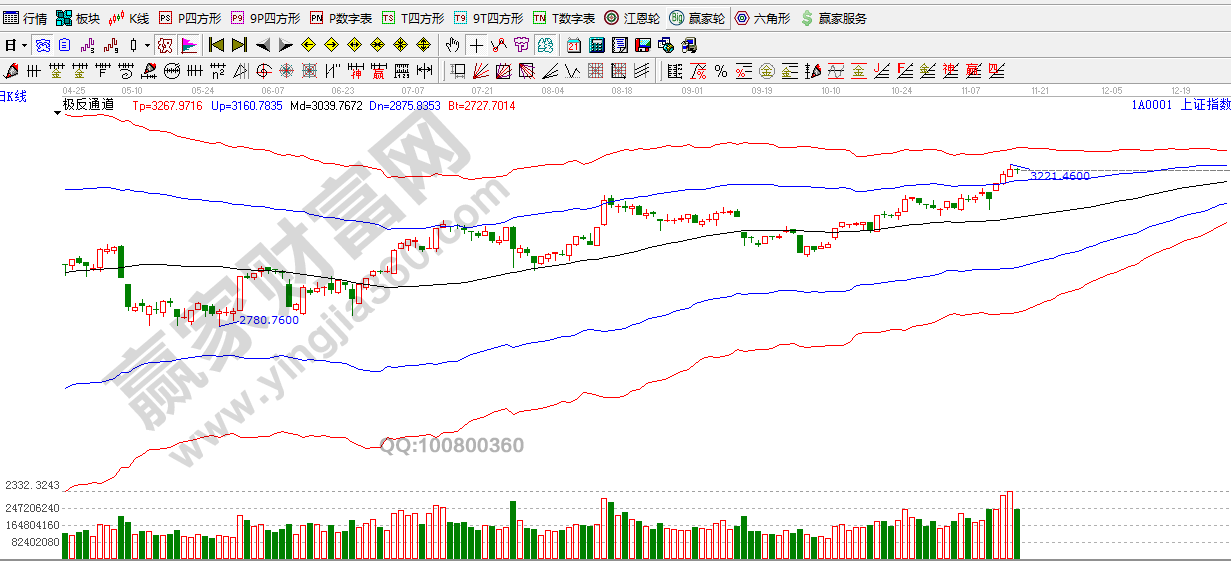1231x562 pixels.
Task: Click the calculator icon in toolbar
Action: click(597, 45)
